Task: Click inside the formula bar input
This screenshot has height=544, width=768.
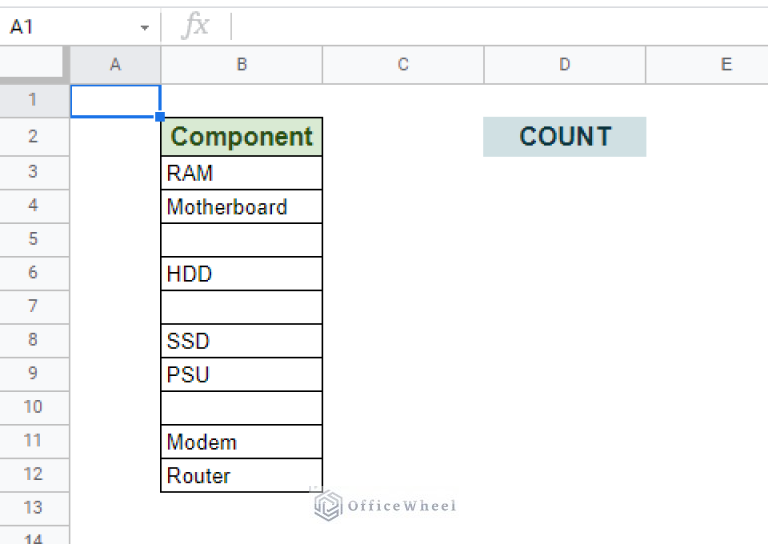Action: [499, 26]
